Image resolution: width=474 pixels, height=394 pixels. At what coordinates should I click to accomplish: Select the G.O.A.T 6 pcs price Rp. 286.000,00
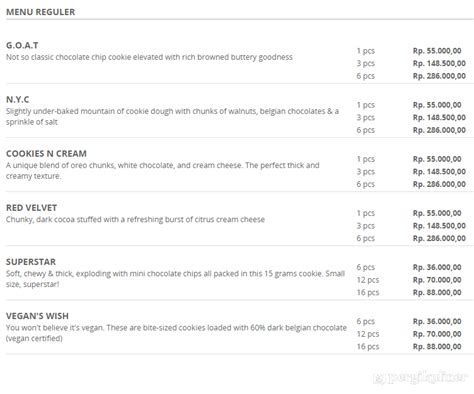coord(439,76)
